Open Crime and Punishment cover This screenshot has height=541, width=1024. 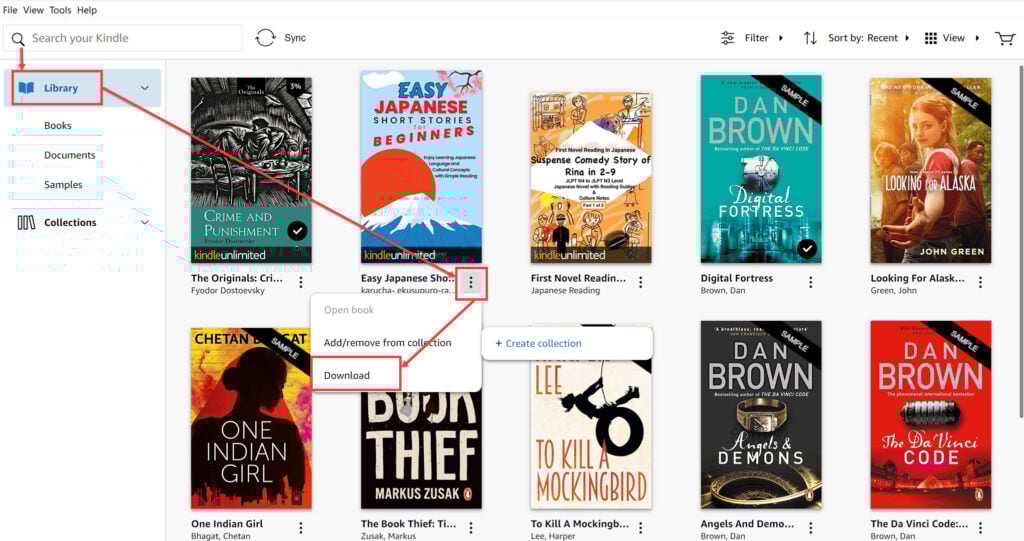click(x=251, y=170)
